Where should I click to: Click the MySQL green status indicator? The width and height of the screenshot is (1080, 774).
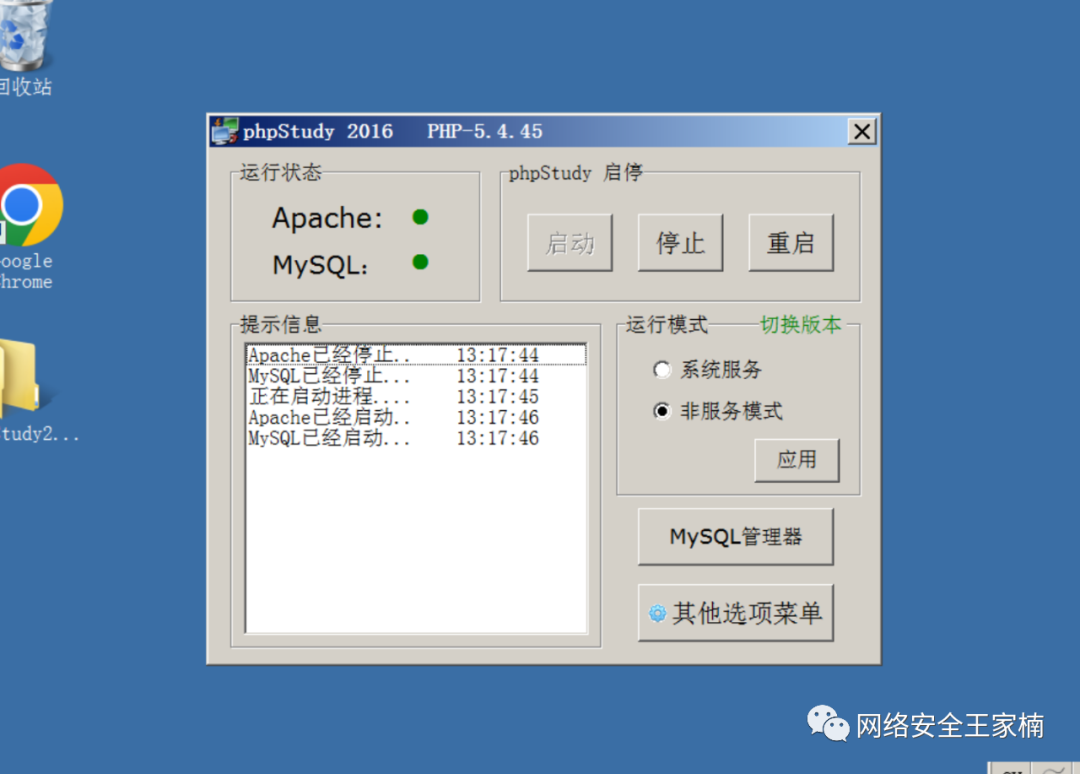(x=420, y=262)
